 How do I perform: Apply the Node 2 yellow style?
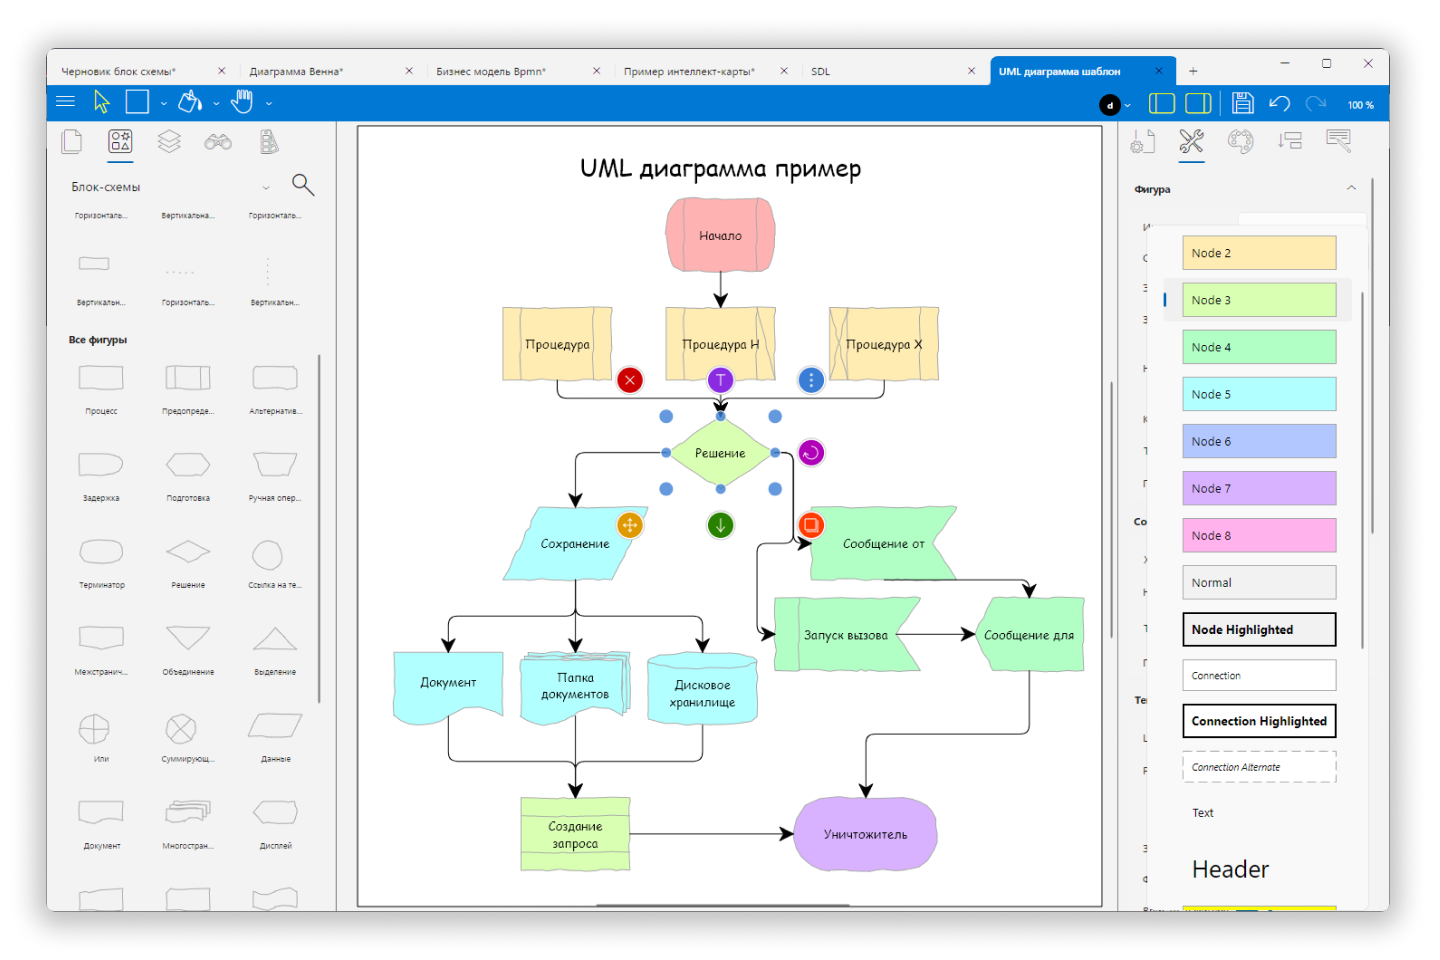[1259, 253]
